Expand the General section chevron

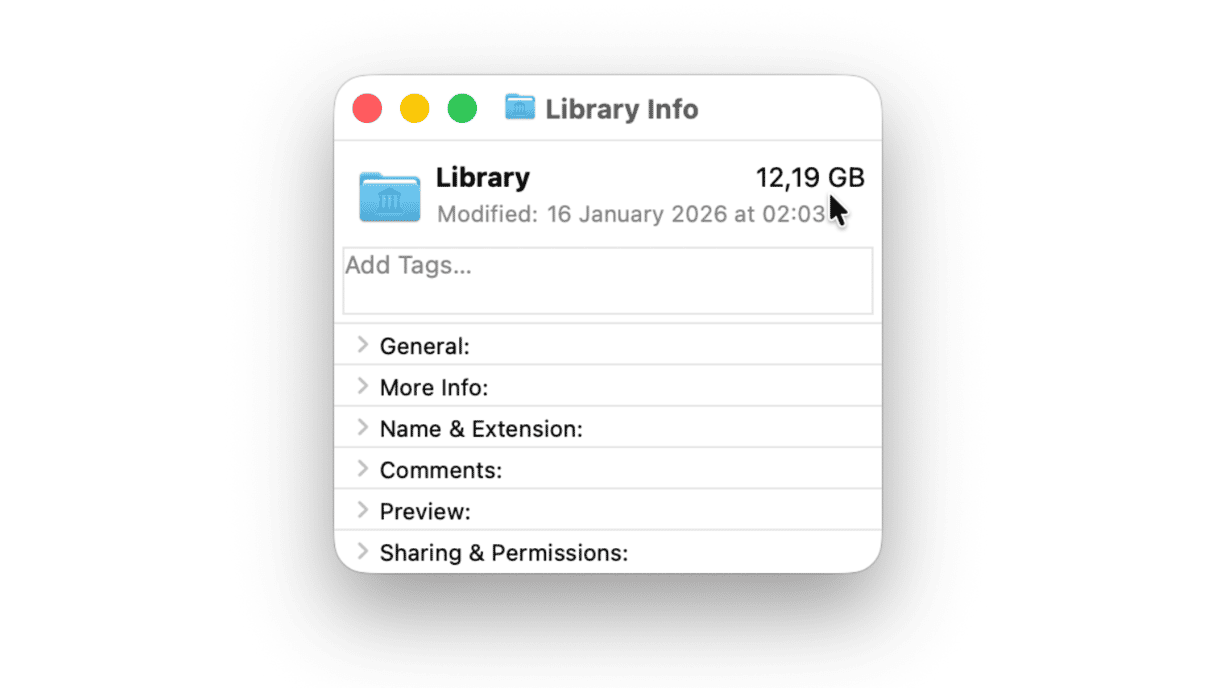[x=363, y=345]
